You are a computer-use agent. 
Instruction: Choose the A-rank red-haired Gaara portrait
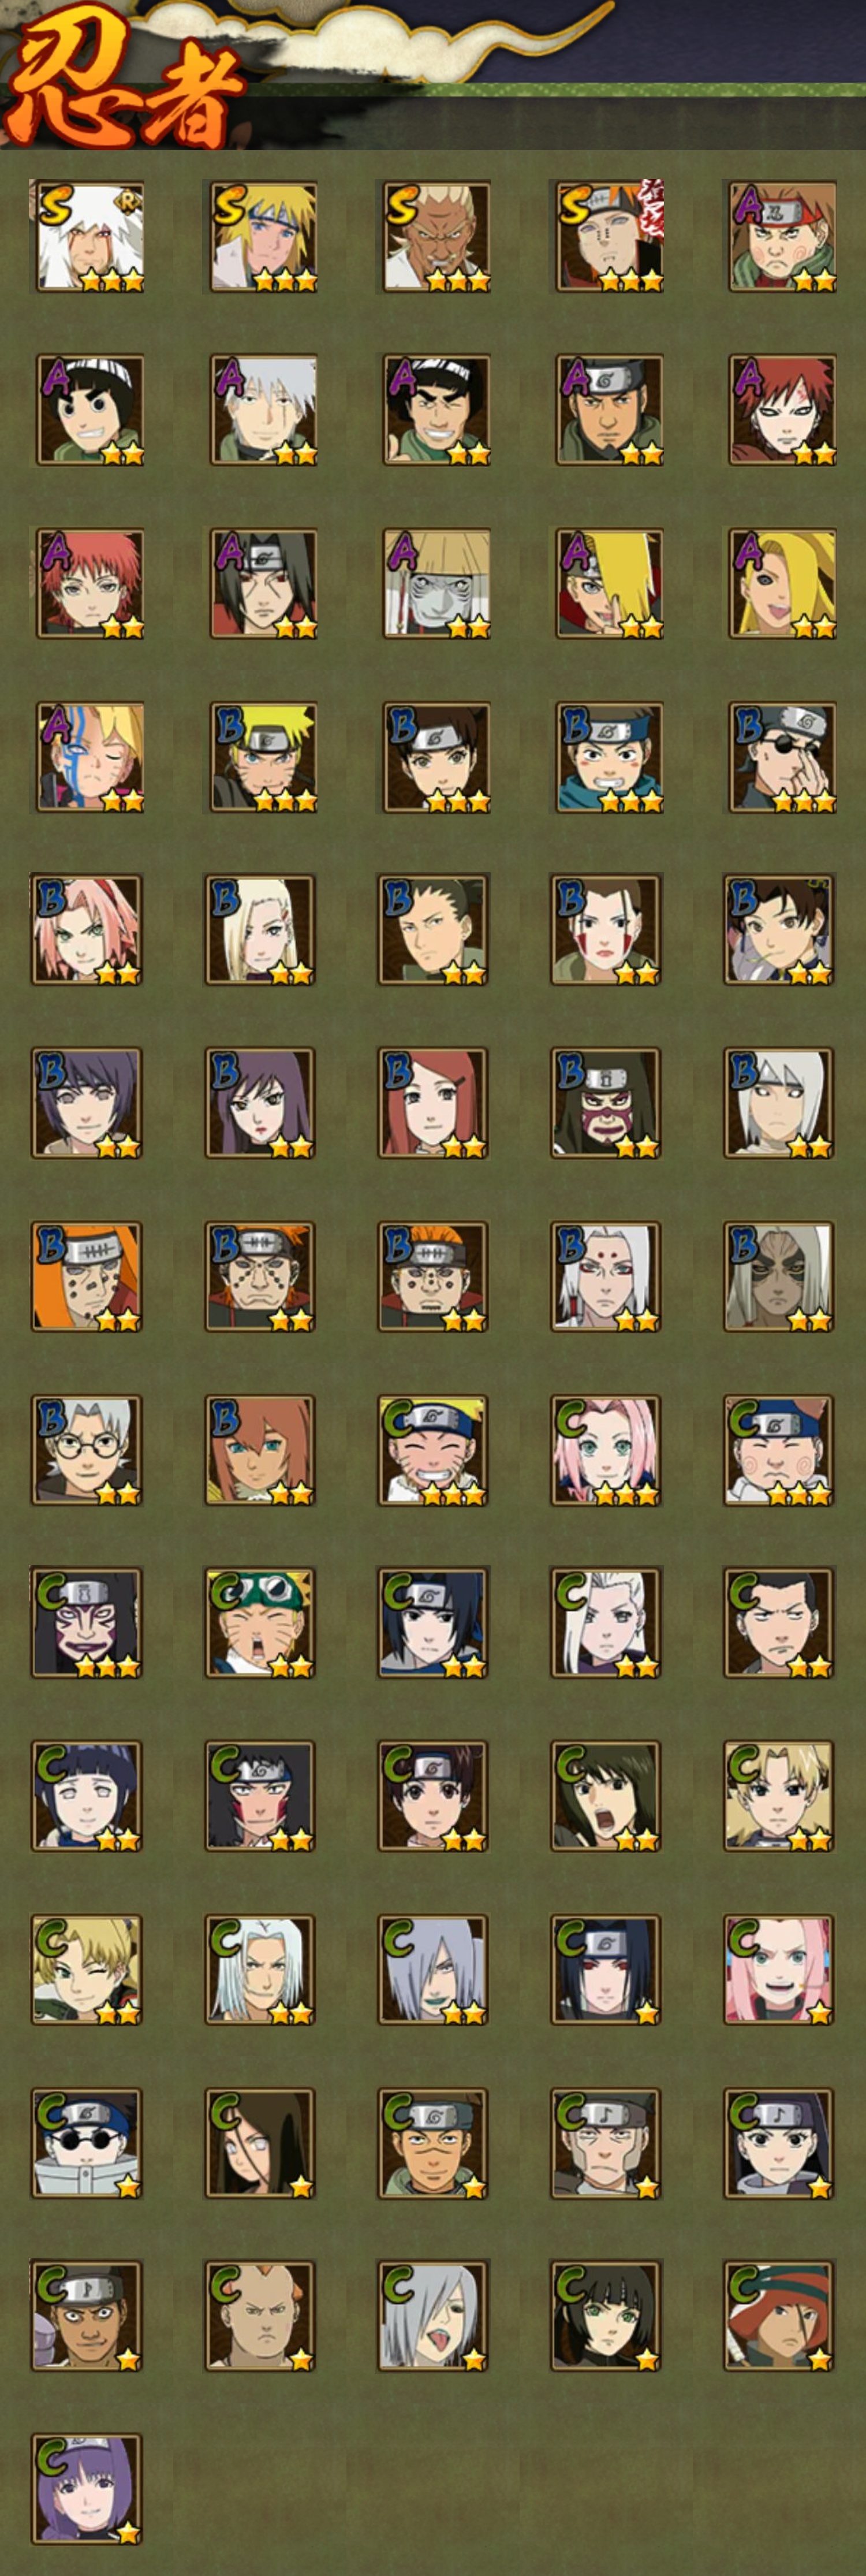coord(781,410)
